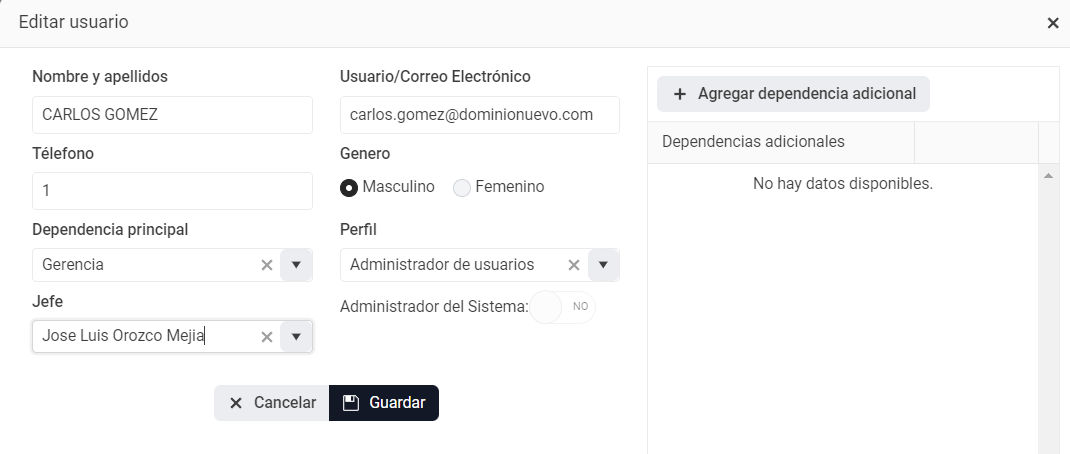Image resolution: width=1070 pixels, height=454 pixels.
Task: Clear the Jefe field value
Action: tap(267, 337)
